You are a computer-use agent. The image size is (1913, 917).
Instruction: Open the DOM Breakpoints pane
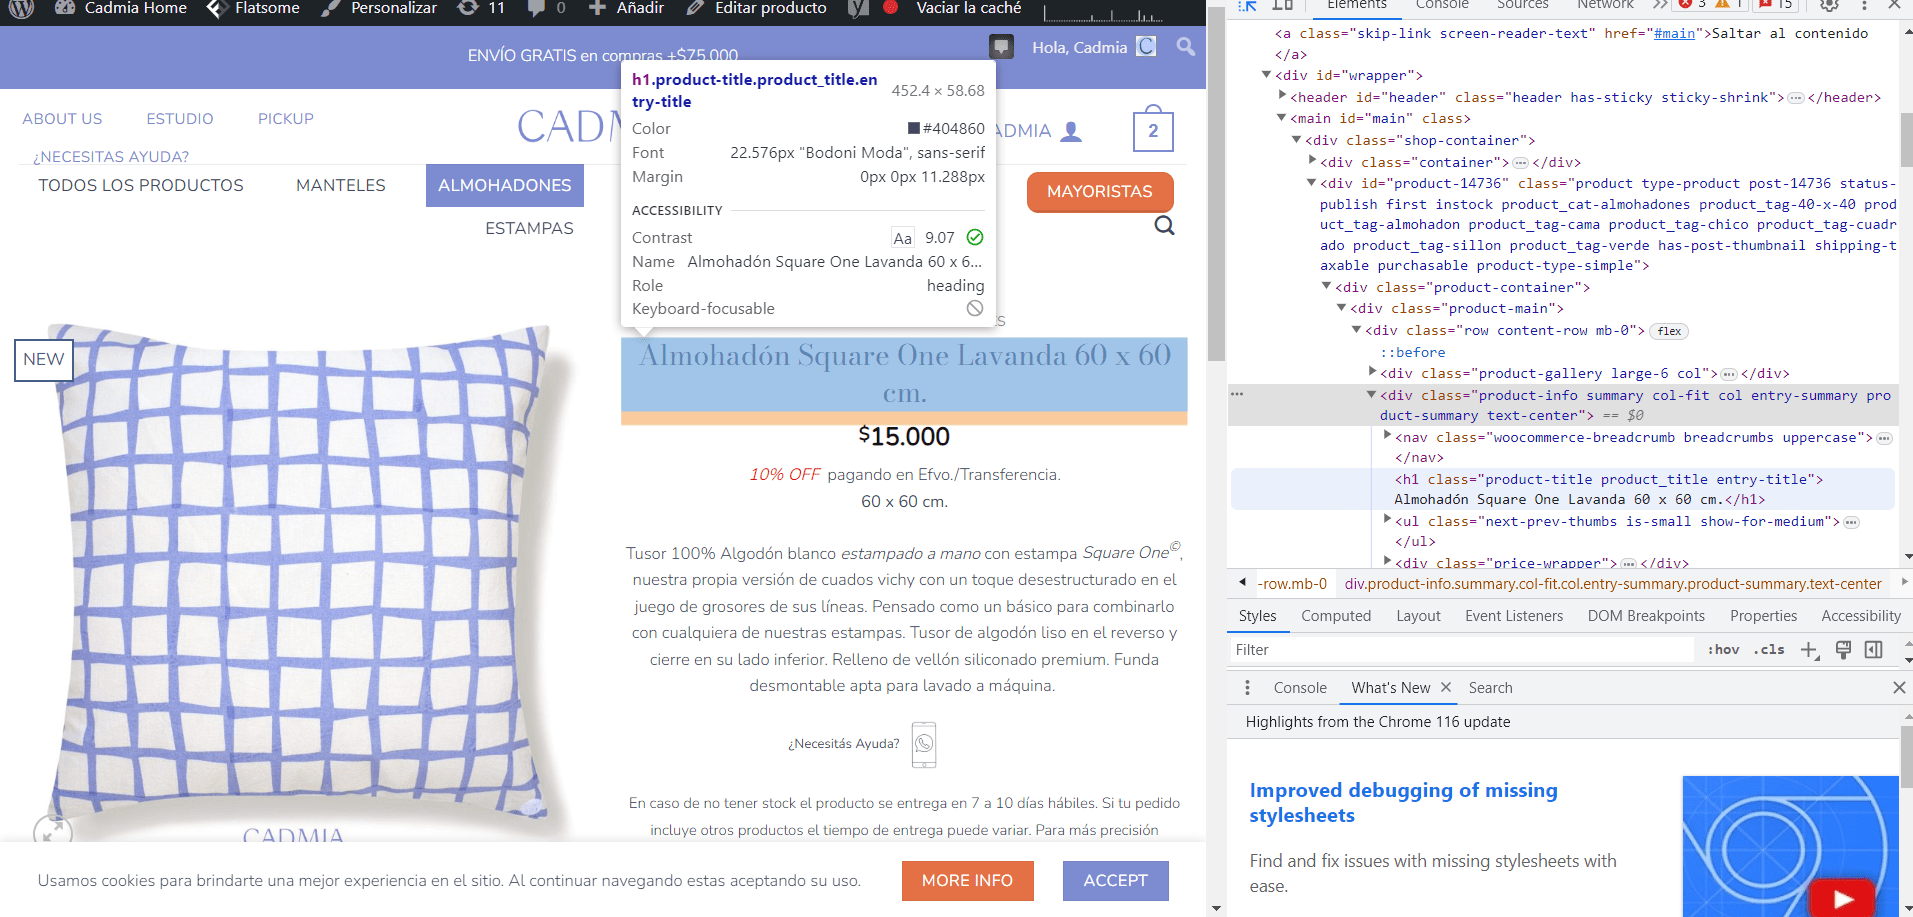click(x=1646, y=616)
